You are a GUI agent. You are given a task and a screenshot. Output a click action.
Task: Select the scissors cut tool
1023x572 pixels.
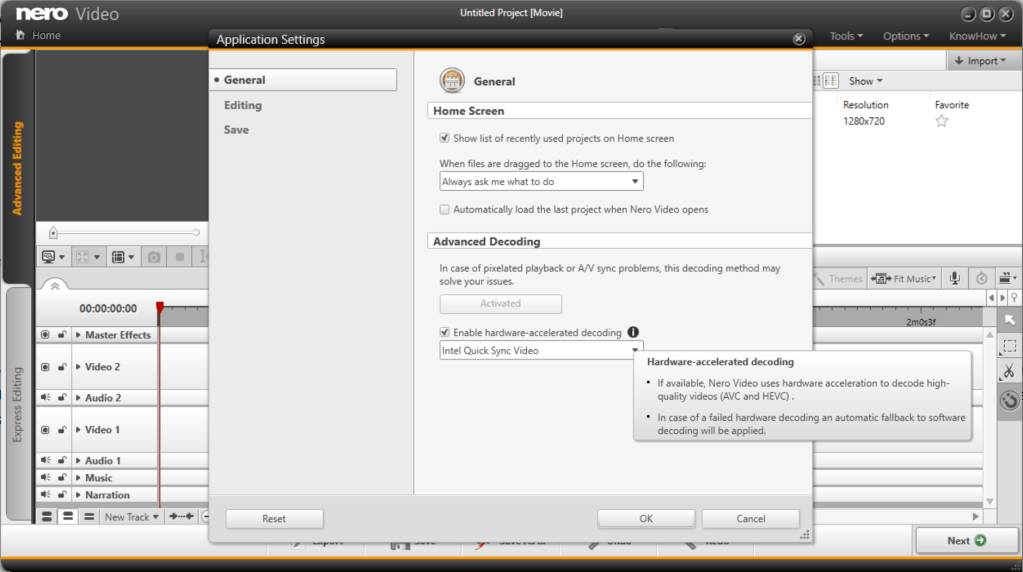tap(1009, 372)
